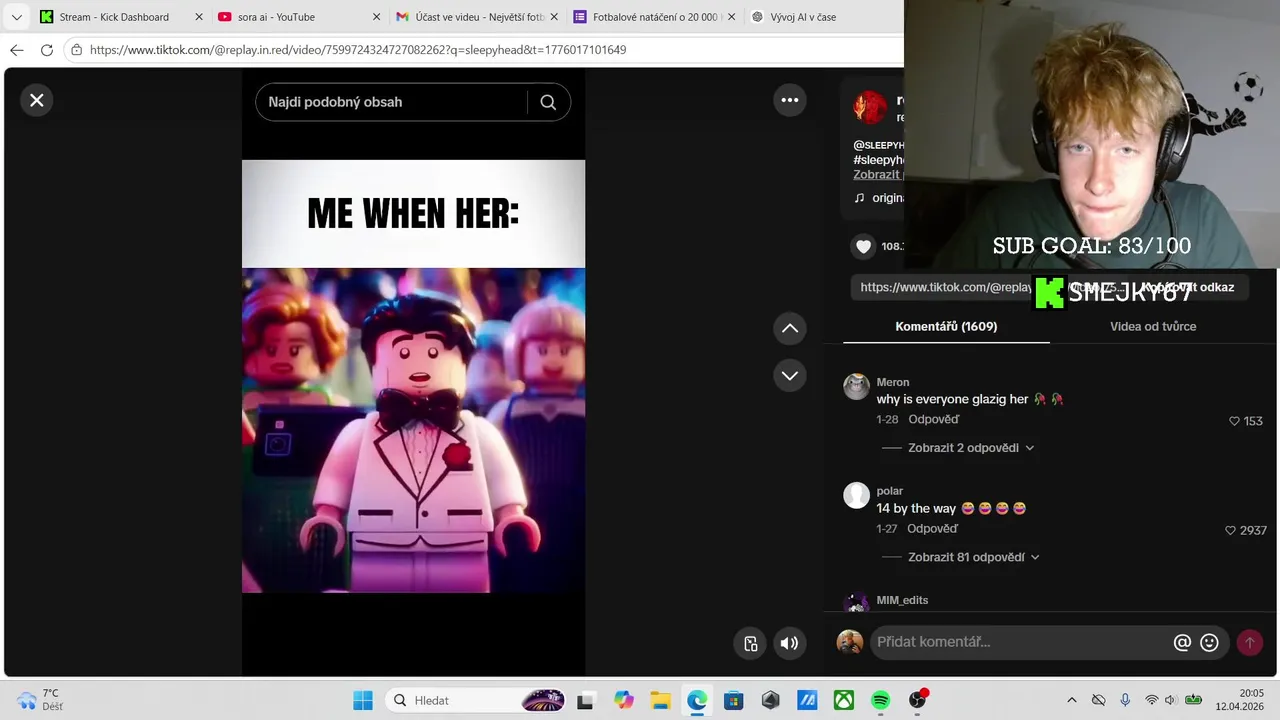Close the sora ai - YouTube tab
Viewport: 1280px width, 720px height.
(x=376, y=17)
